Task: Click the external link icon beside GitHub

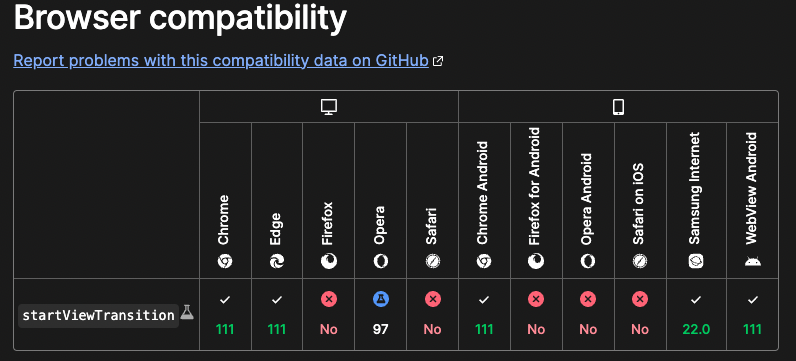Action: [438, 61]
